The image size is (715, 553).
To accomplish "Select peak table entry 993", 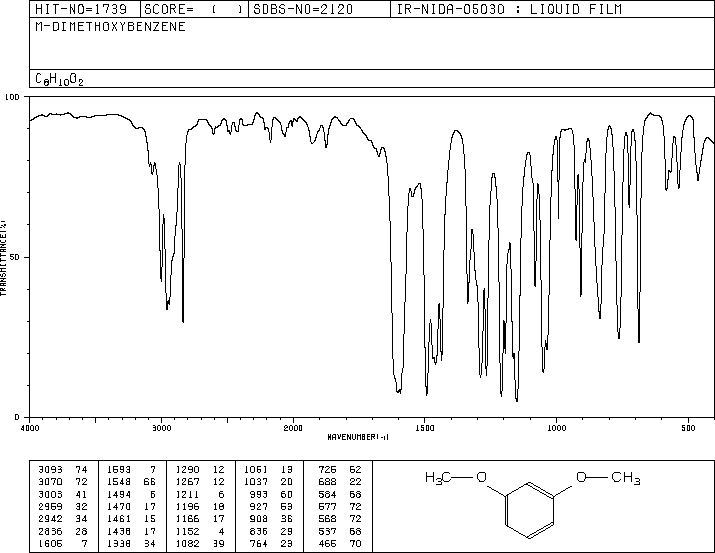I will coord(259,494).
